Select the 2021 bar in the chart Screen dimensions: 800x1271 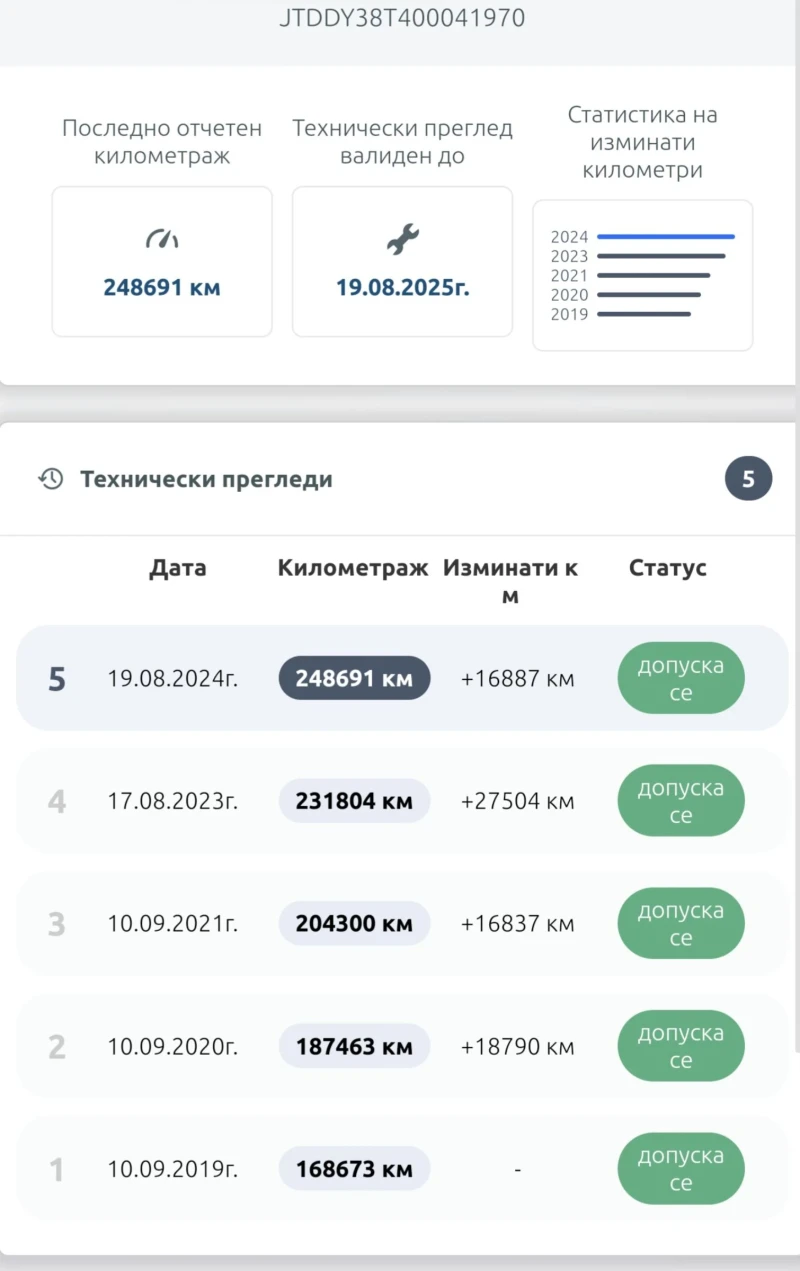655,275
